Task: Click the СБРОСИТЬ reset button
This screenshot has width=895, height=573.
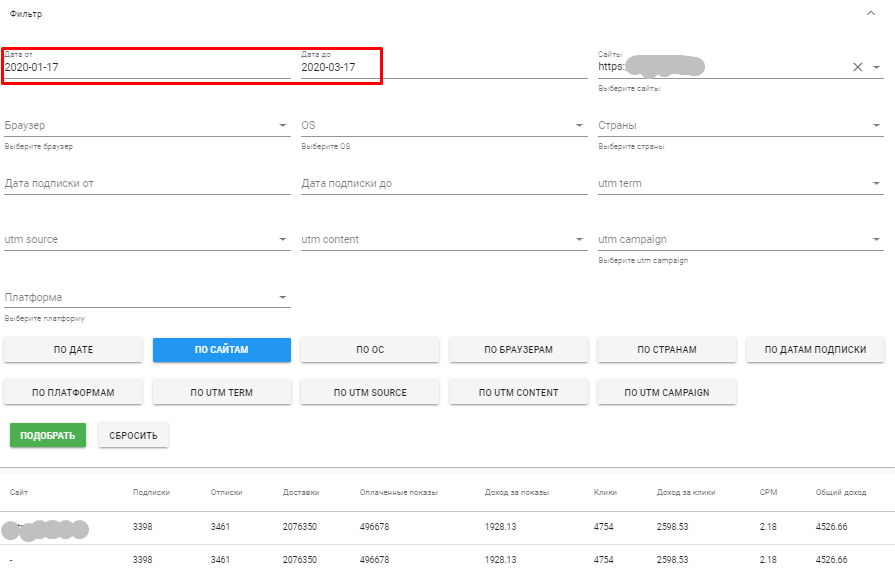Action: coord(133,436)
